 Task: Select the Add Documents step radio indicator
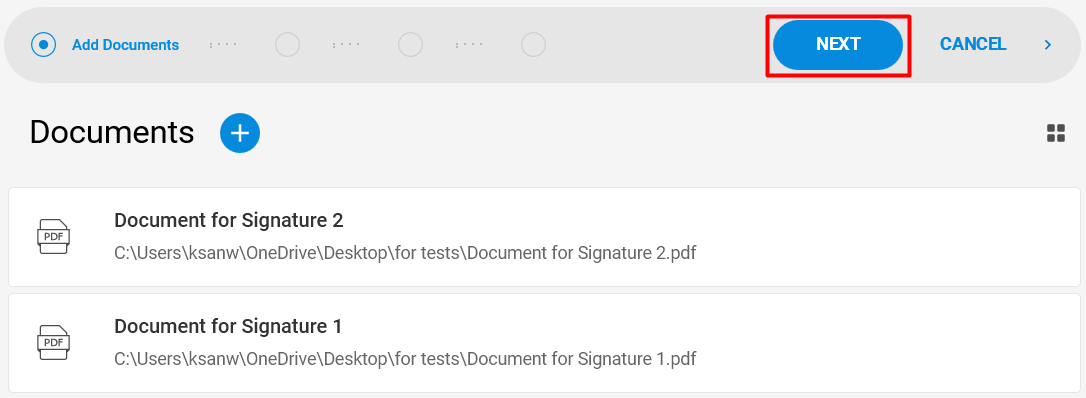44,45
